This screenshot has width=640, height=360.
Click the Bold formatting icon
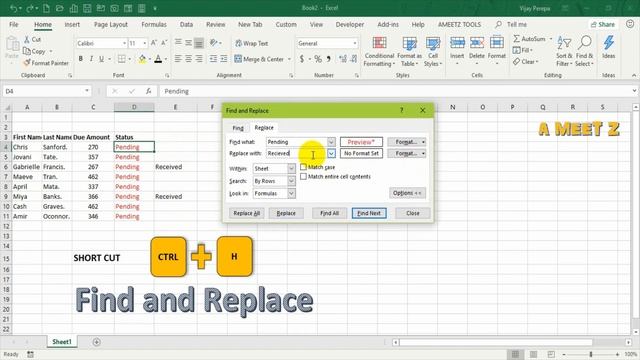81,59
